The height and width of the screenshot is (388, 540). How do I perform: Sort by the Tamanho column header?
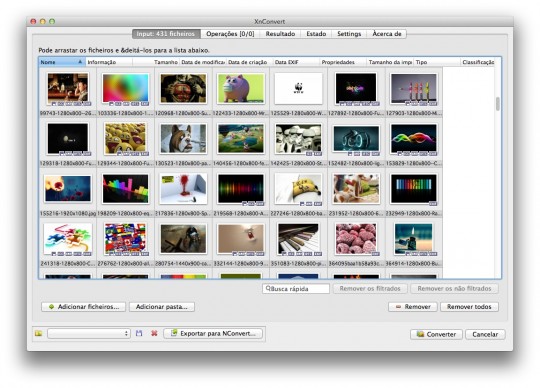pyautogui.click(x=156, y=62)
